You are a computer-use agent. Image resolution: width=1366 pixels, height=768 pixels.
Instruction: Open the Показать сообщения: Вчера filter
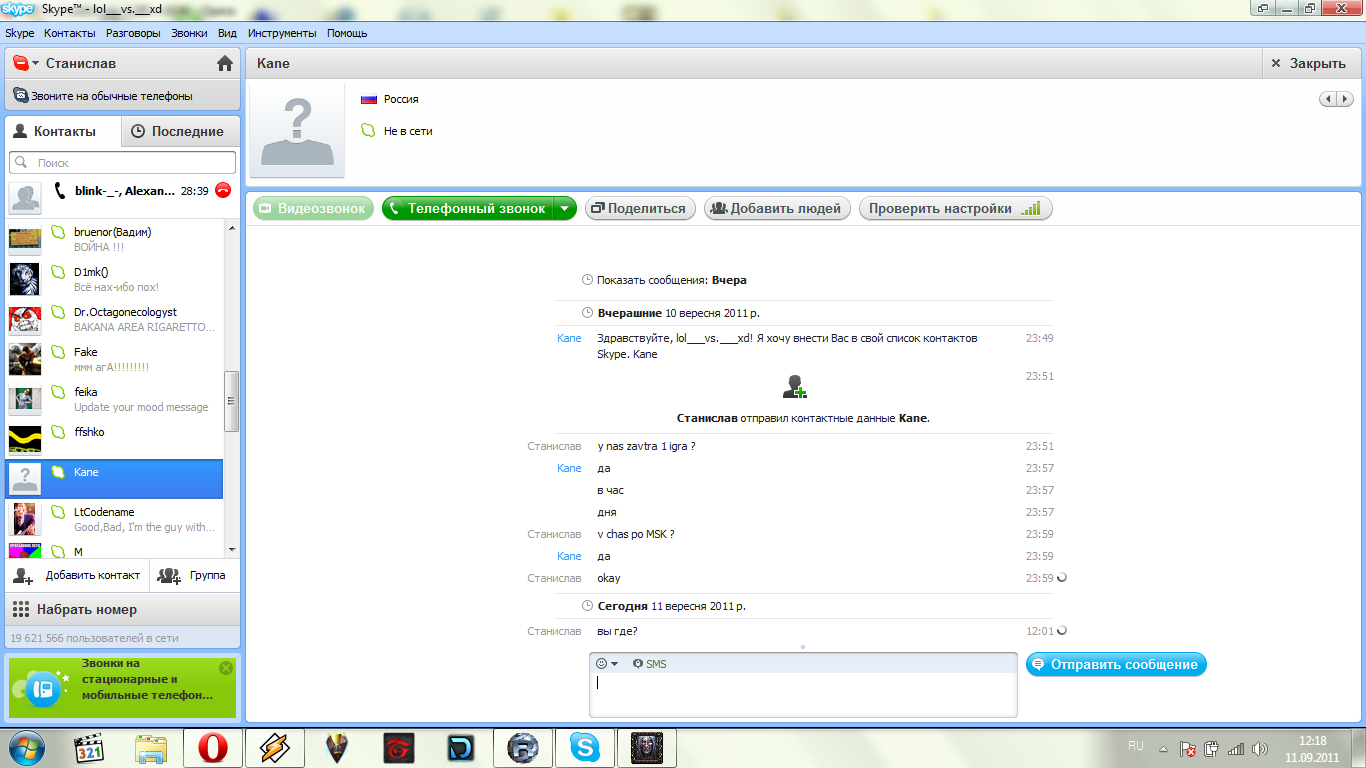[664, 280]
